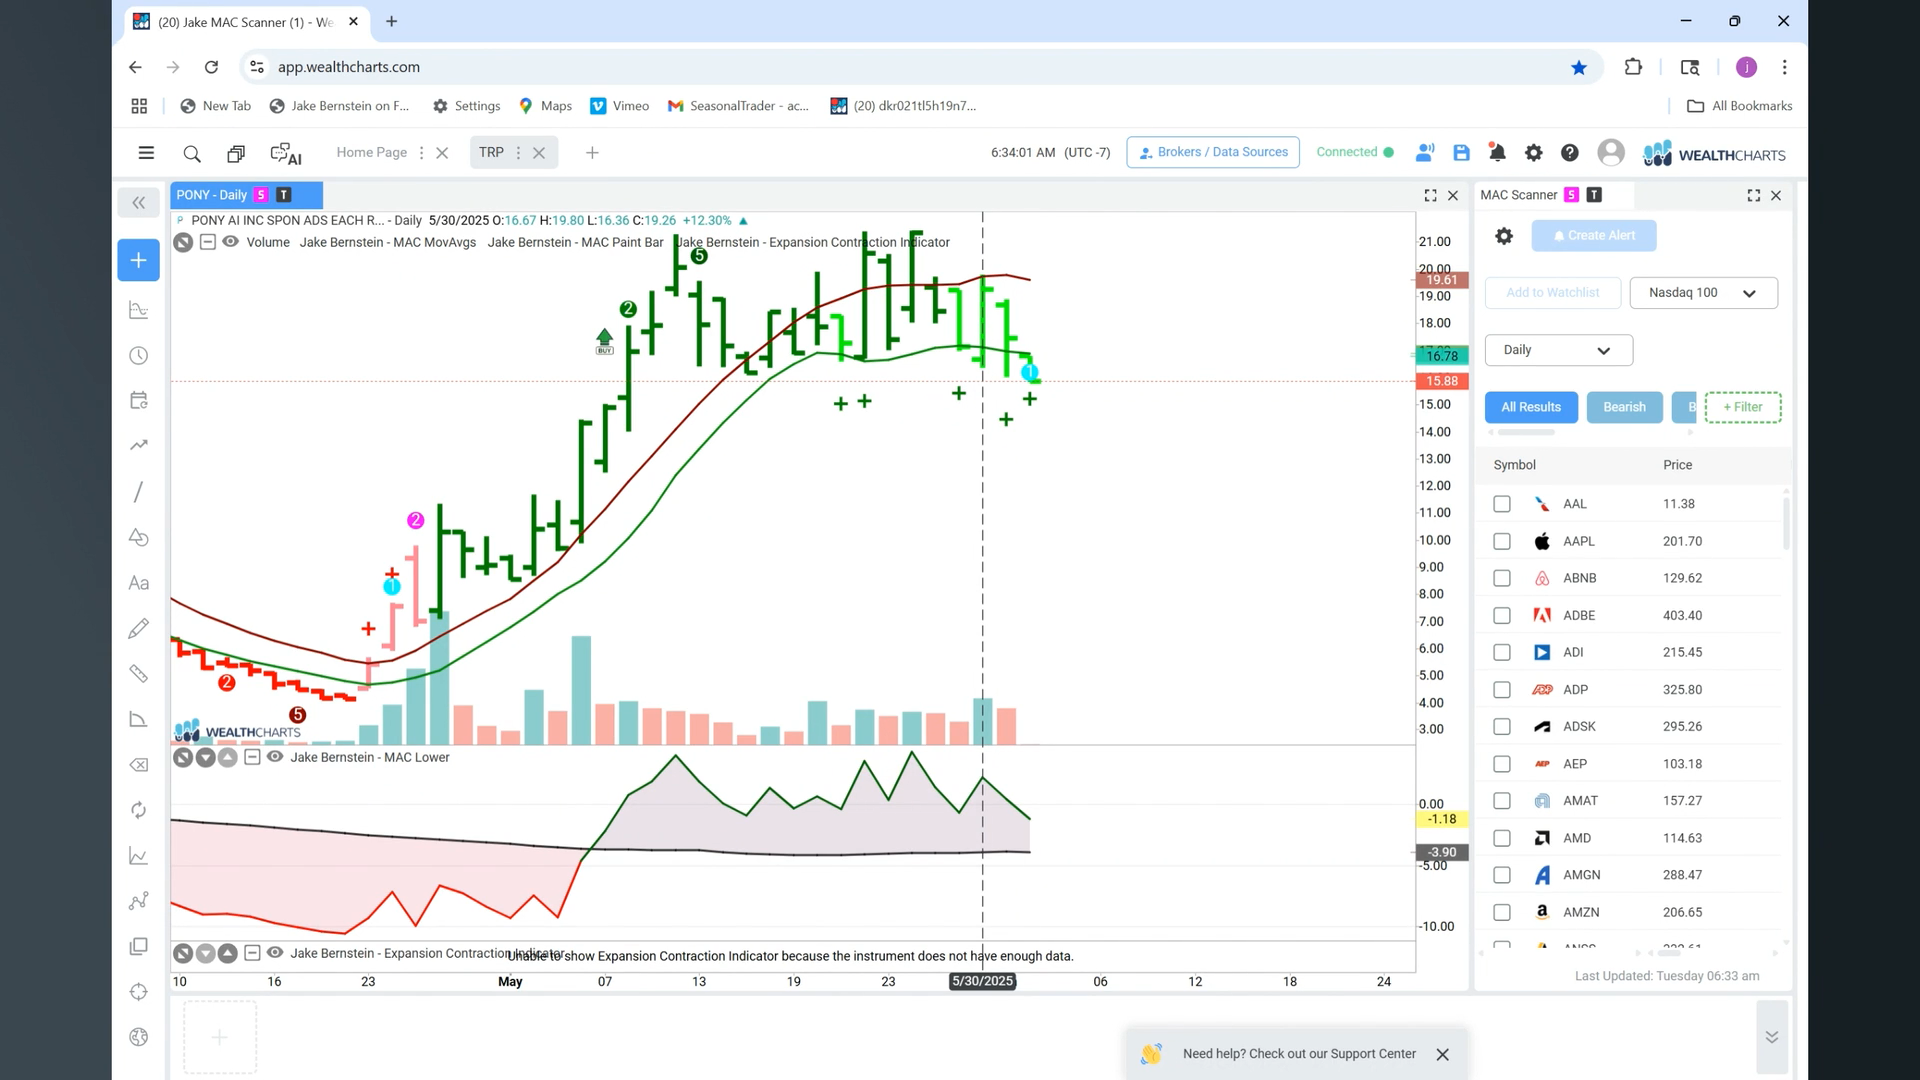This screenshot has width=1920, height=1080.
Task: Tick the AAL checkbox
Action: coord(1501,504)
